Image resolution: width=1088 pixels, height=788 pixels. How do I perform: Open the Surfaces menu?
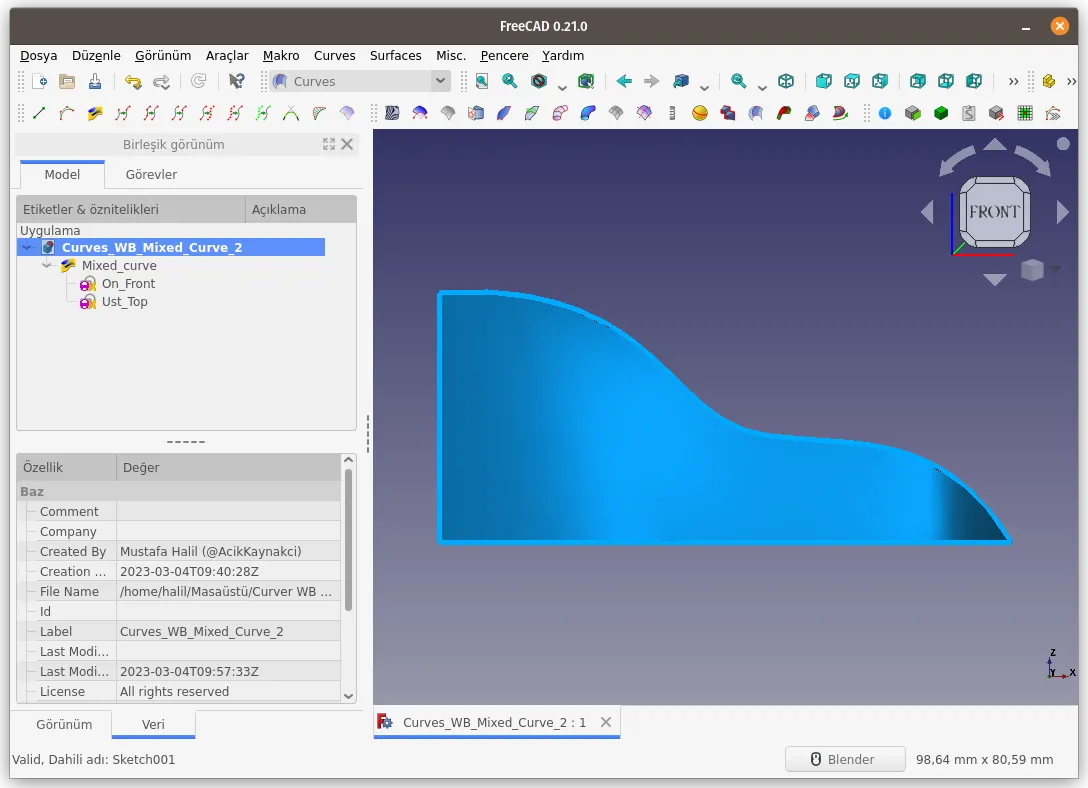pyautogui.click(x=395, y=55)
